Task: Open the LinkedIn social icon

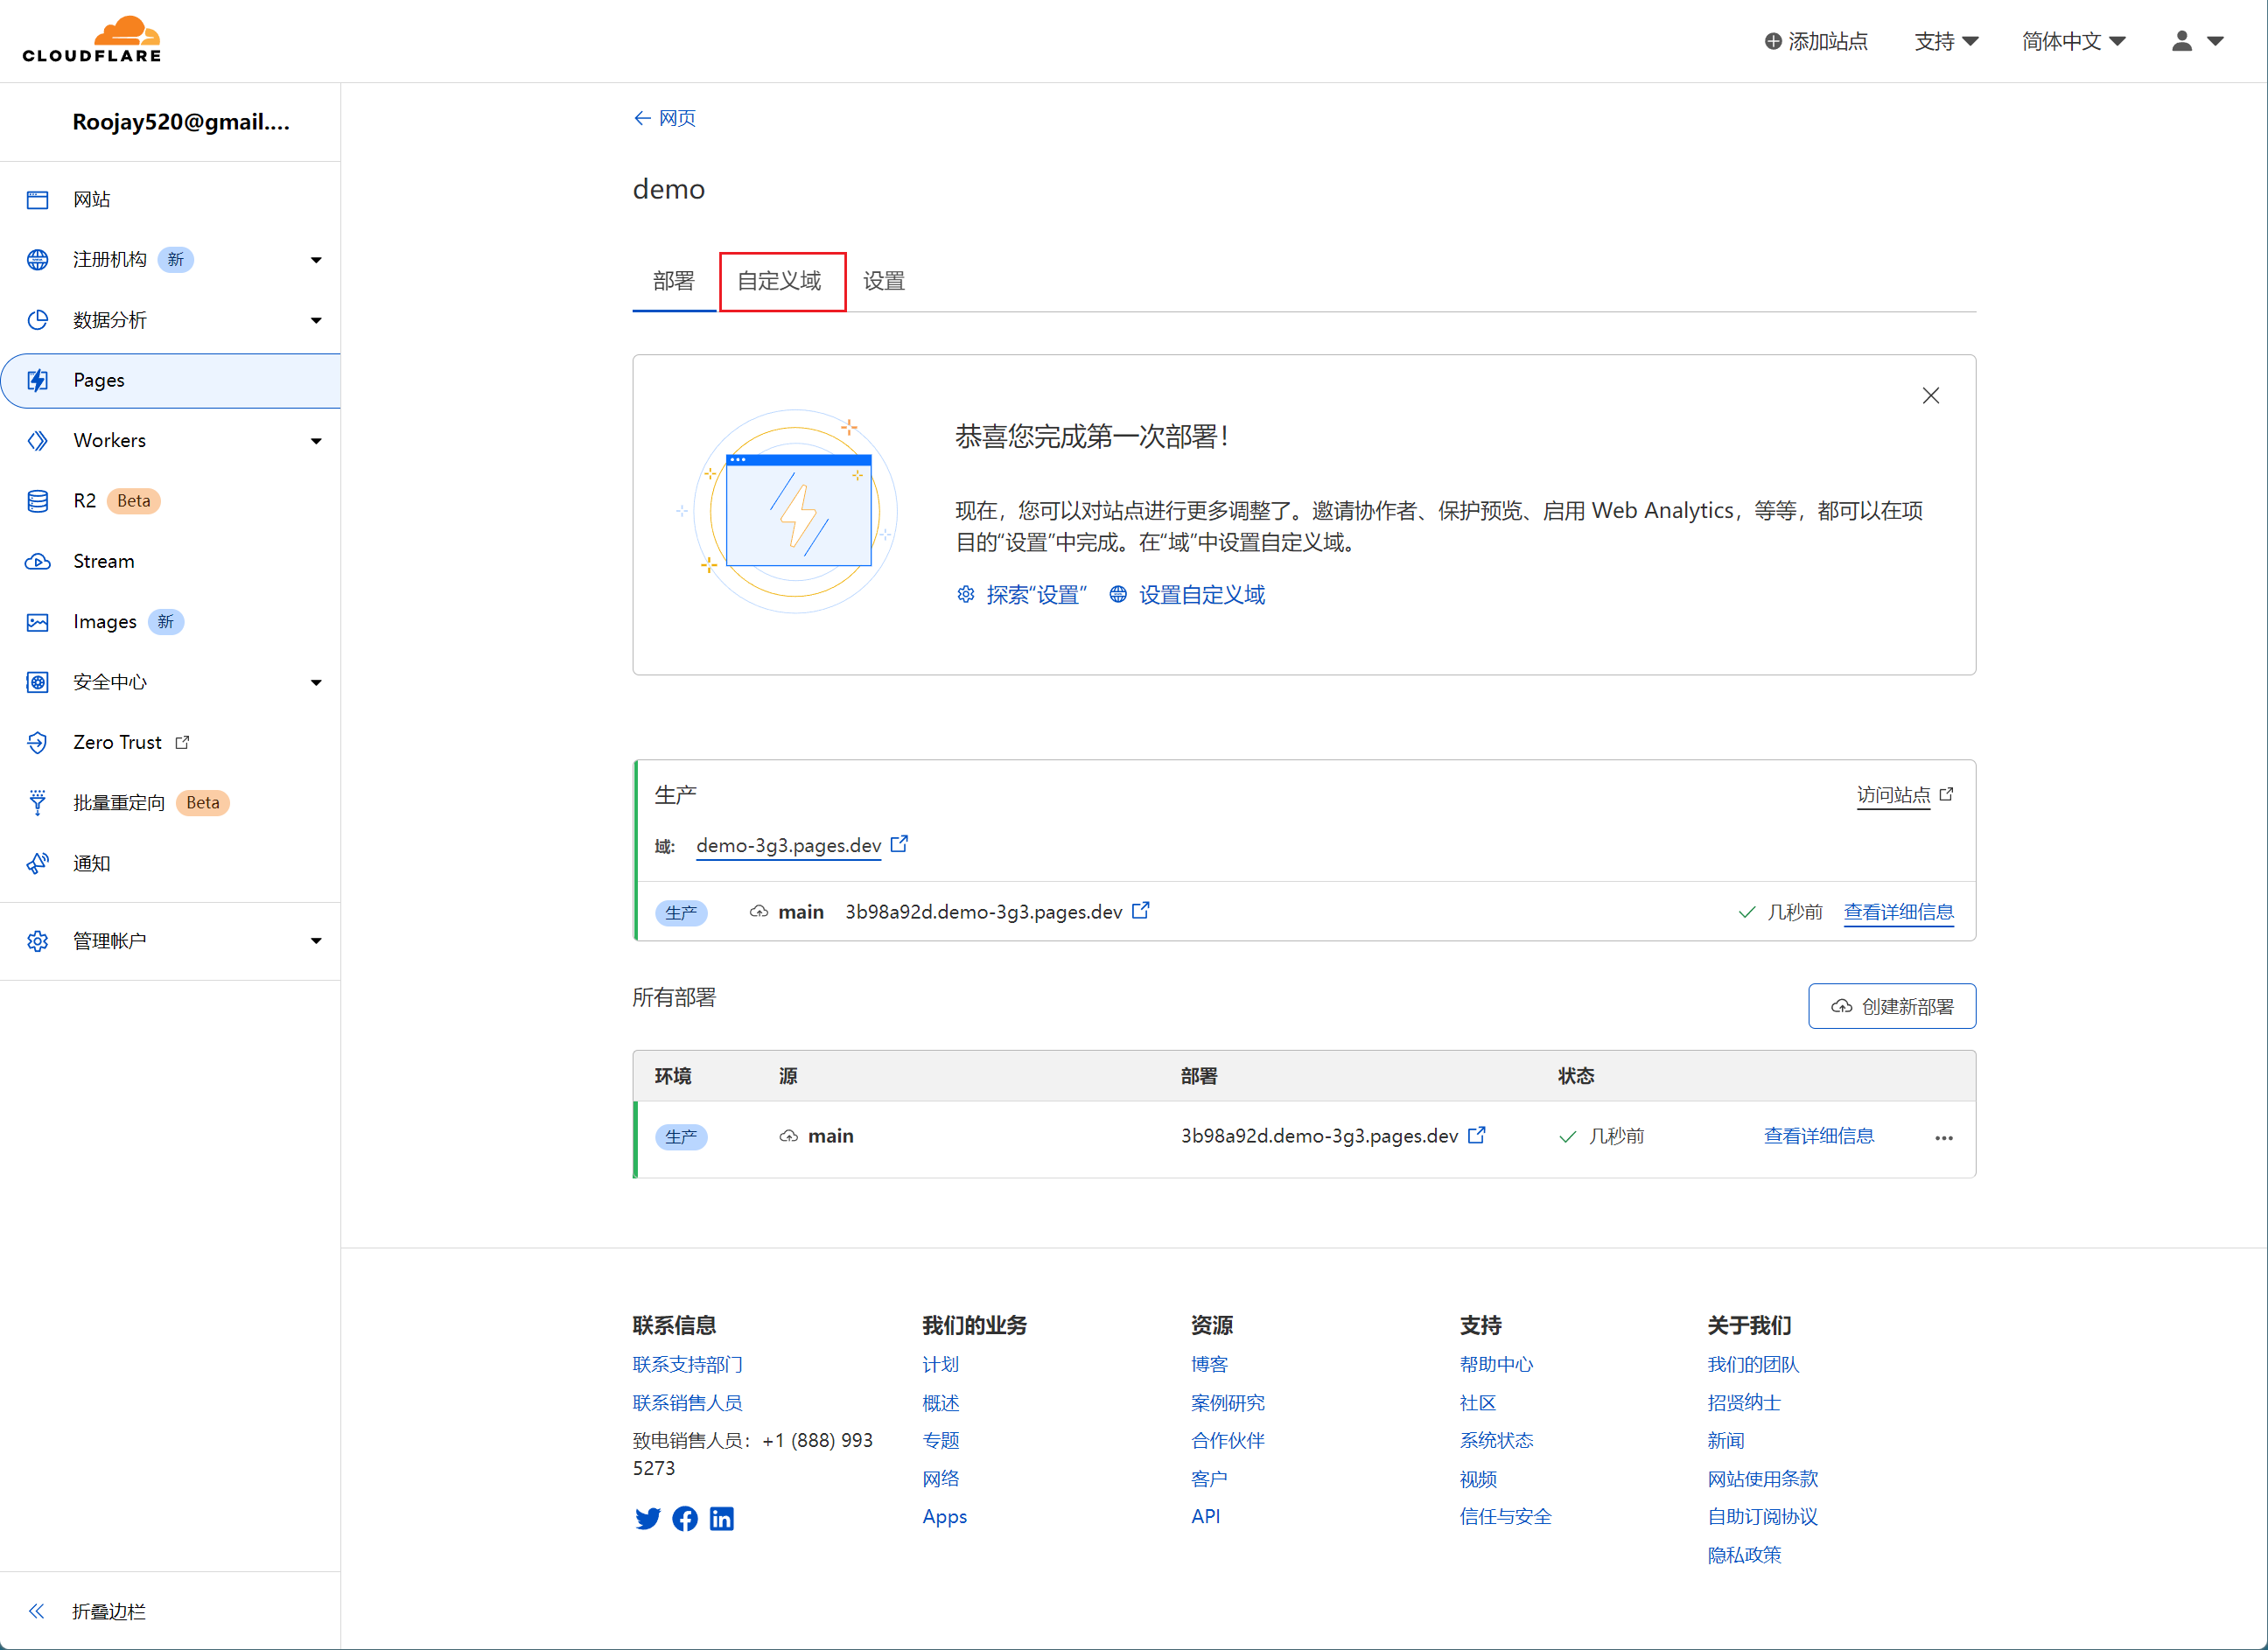Action: pos(722,1518)
